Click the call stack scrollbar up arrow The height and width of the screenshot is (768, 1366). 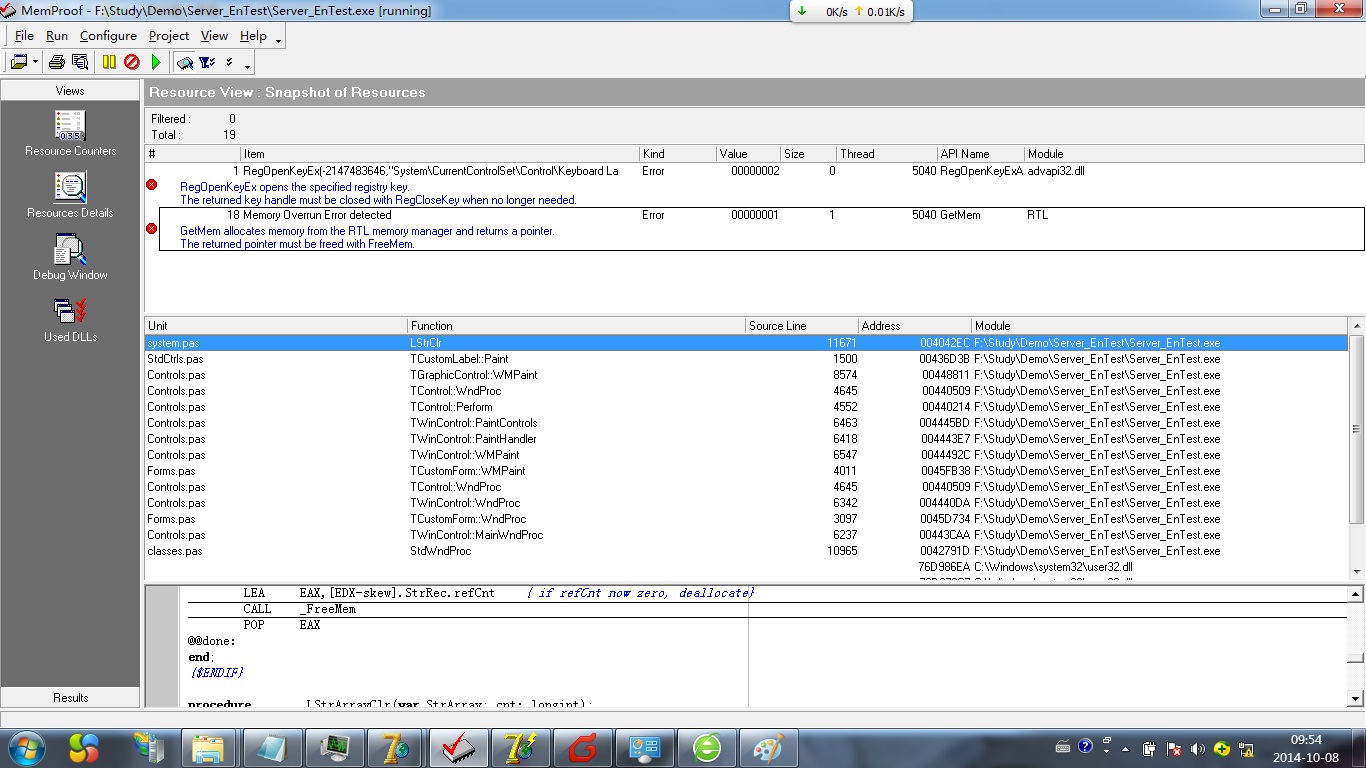click(1357, 326)
